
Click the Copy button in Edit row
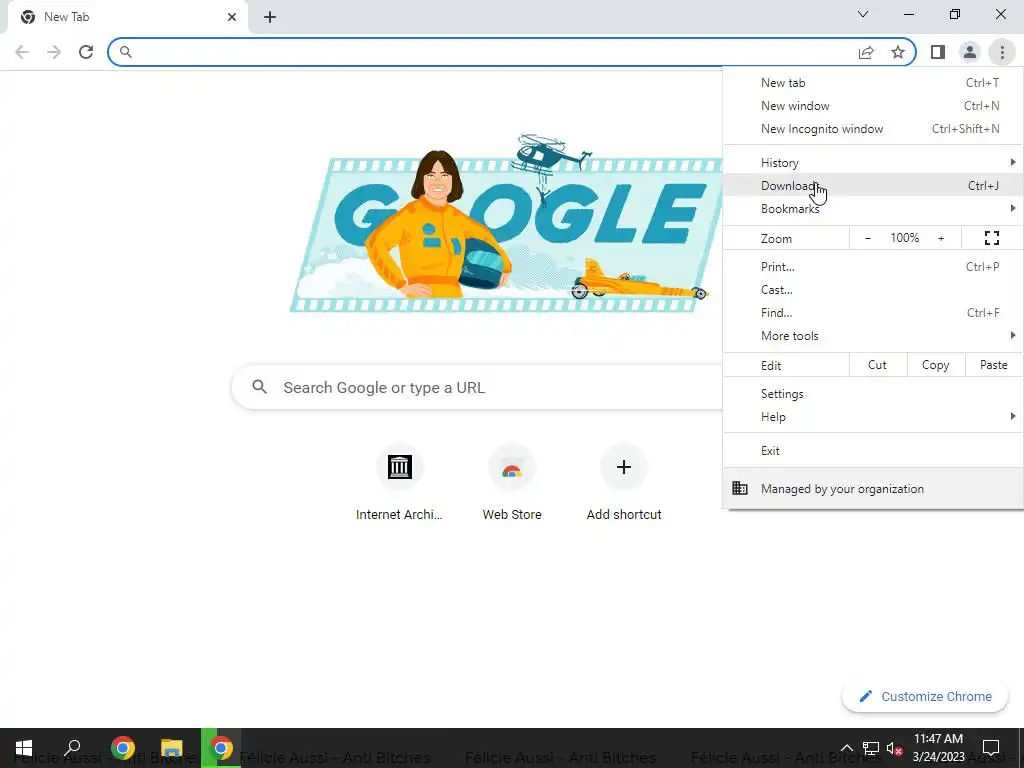(x=935, y=365)
